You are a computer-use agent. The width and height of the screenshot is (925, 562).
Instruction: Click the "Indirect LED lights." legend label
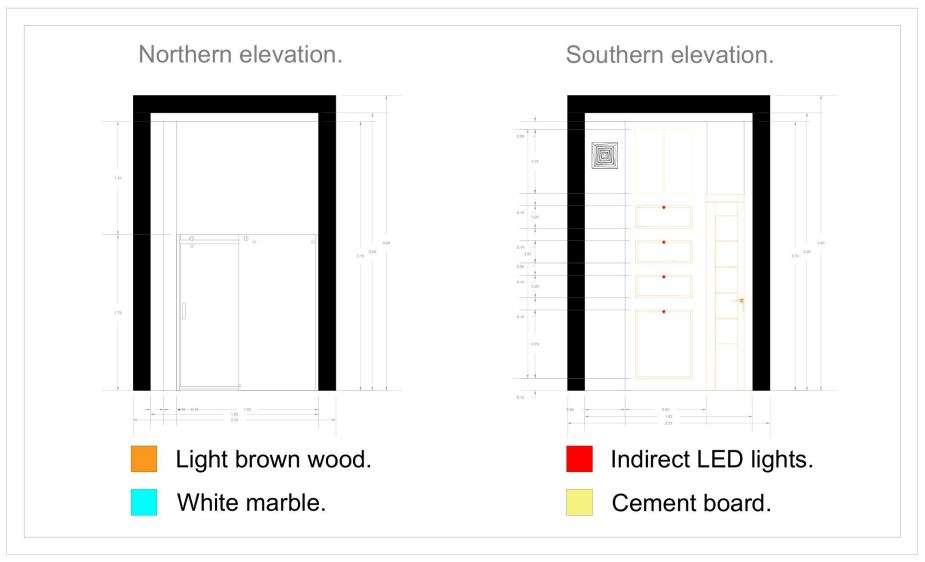point(711,460)
